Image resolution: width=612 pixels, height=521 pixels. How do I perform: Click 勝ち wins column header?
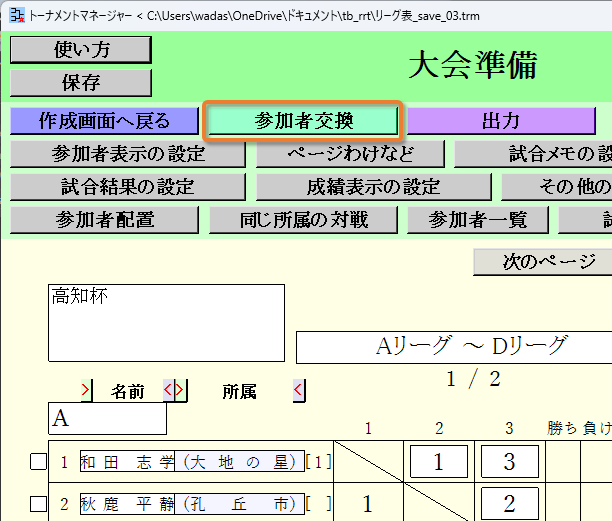(x=562, y=429)
